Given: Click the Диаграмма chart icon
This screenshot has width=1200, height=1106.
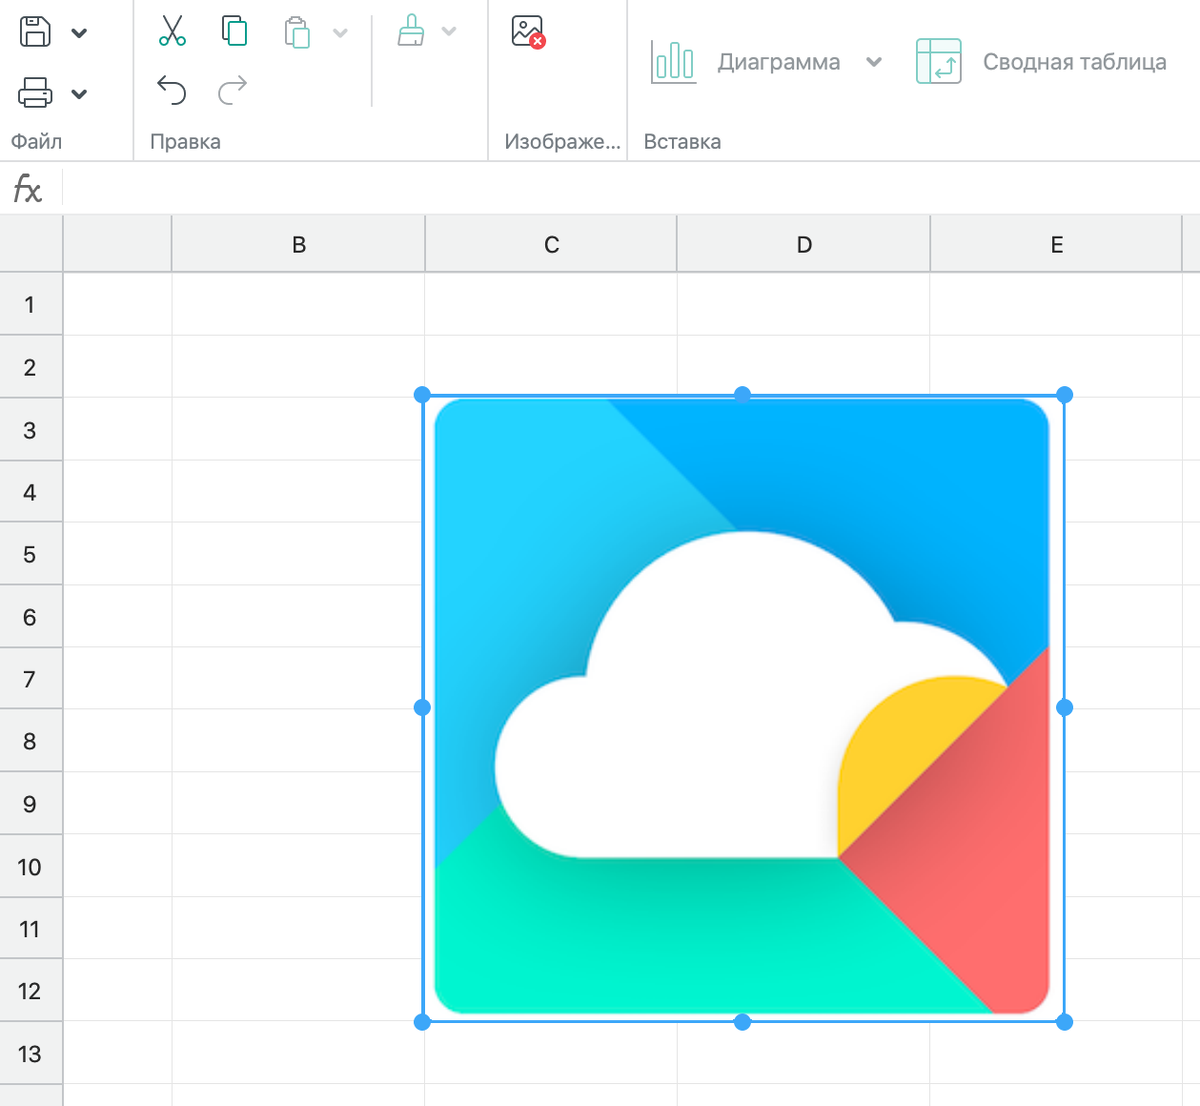Looking at the screenshot, I should click(673, 62).
